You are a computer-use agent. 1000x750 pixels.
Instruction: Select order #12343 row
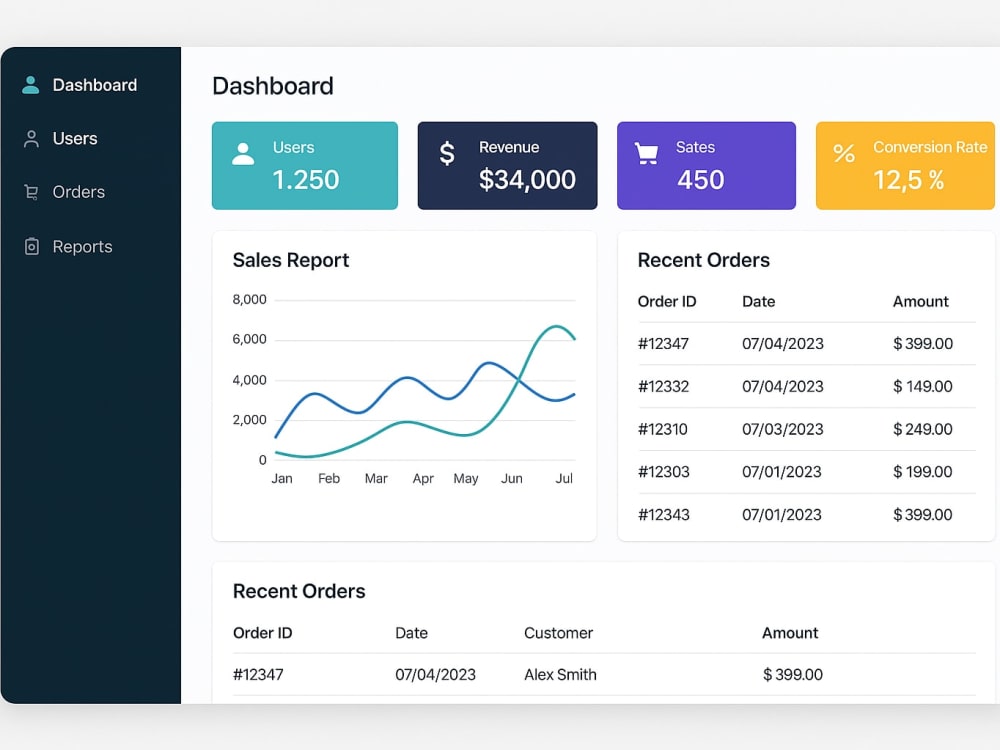[x=807, y=515]
